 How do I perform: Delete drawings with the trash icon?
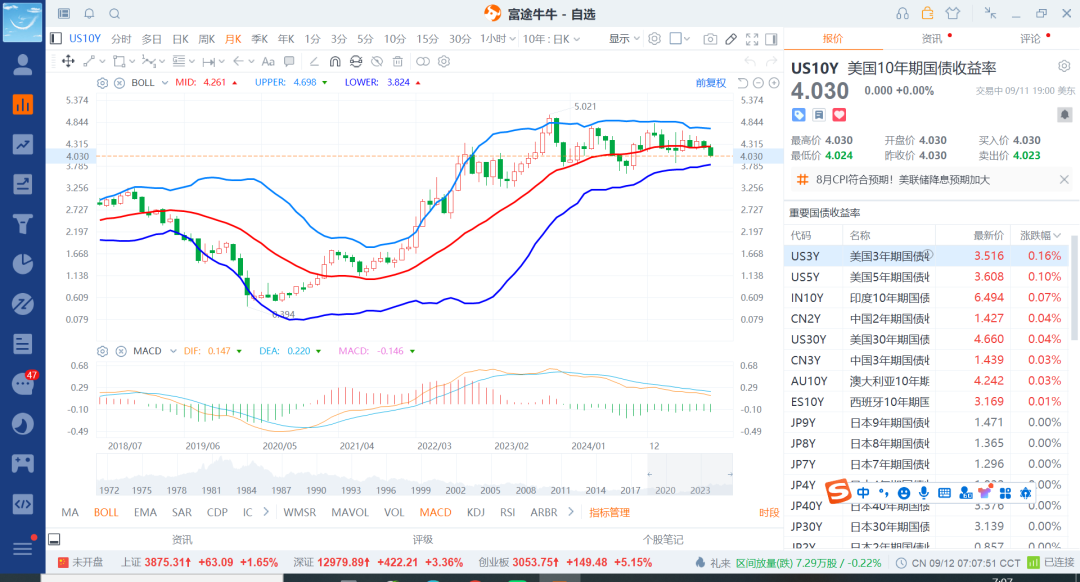click(x=397, y=61)
